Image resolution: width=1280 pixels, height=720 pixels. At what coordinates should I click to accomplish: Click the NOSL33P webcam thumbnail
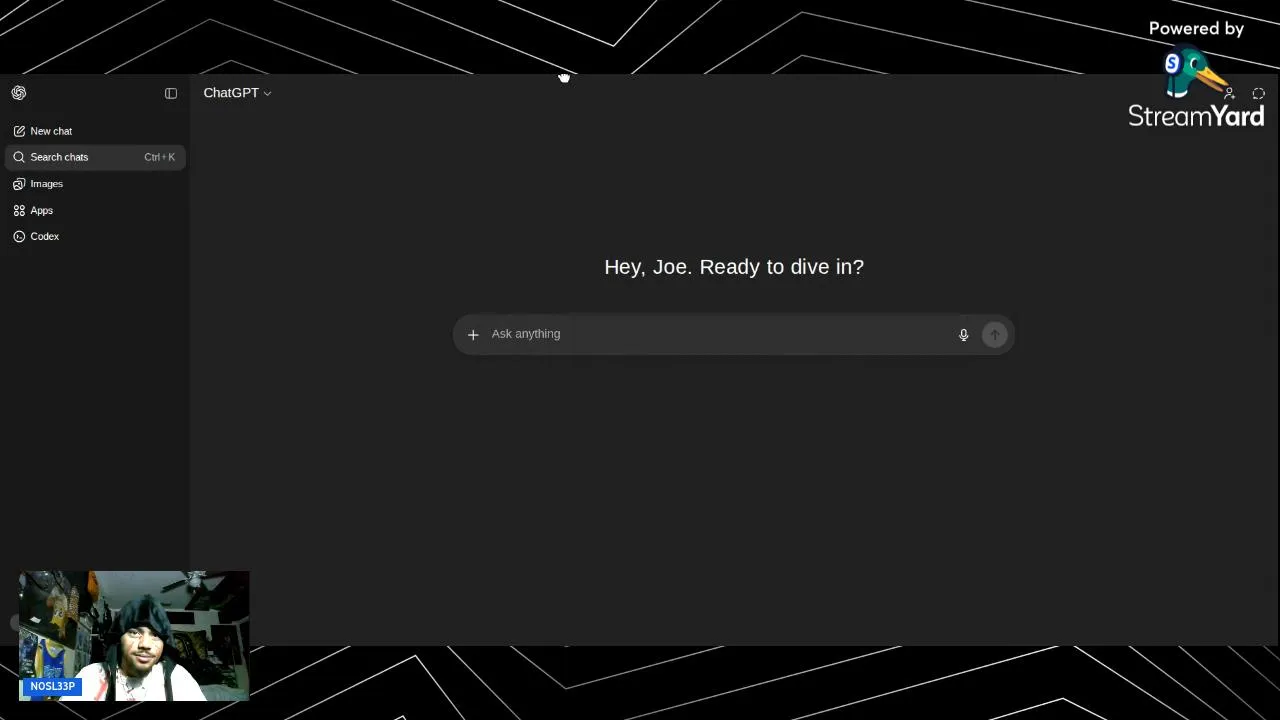point(134,636)
